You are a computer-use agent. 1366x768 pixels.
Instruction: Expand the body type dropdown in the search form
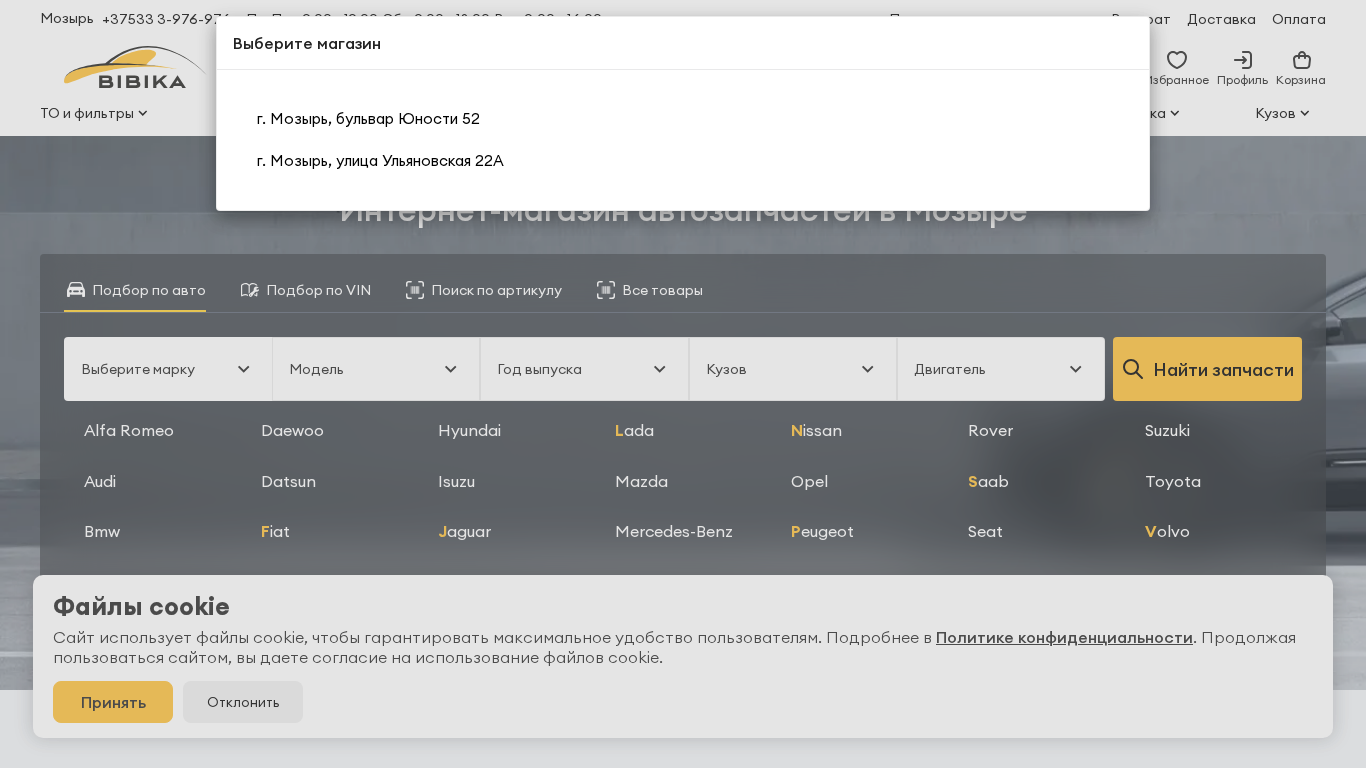[x=792, y=369]
